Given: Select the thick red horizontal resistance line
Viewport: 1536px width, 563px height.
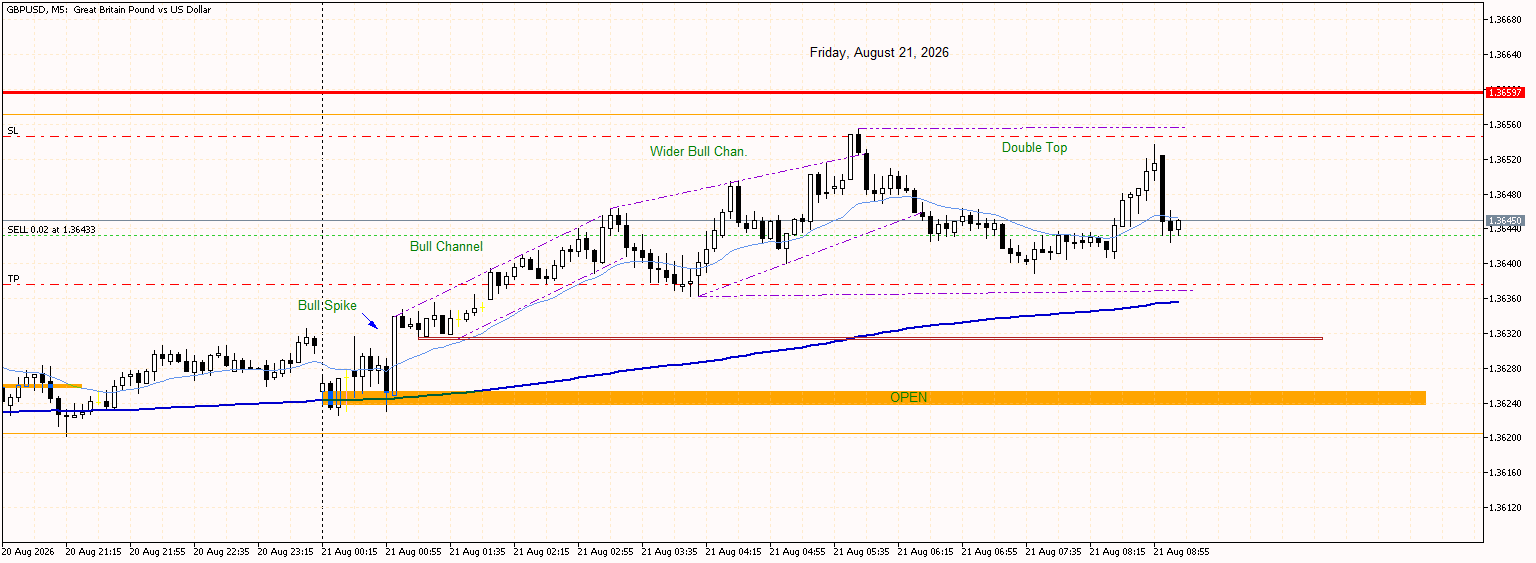Looking at the screenshot, I should (740, 92).
